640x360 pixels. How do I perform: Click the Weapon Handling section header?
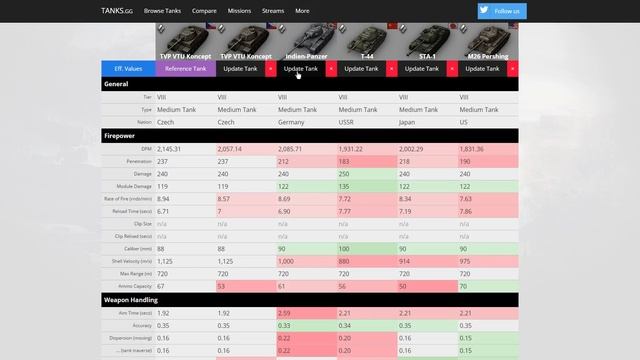(x=310, y=300)
